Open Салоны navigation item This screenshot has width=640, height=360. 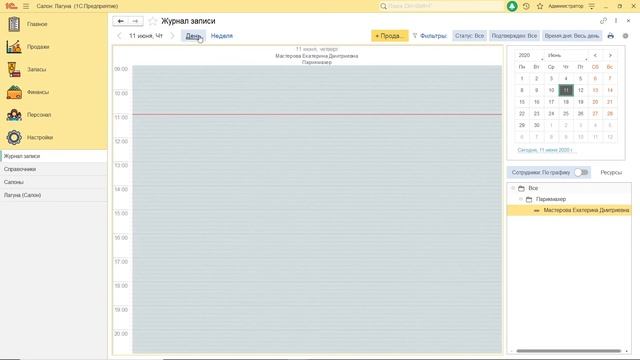(x=53, y=182)
